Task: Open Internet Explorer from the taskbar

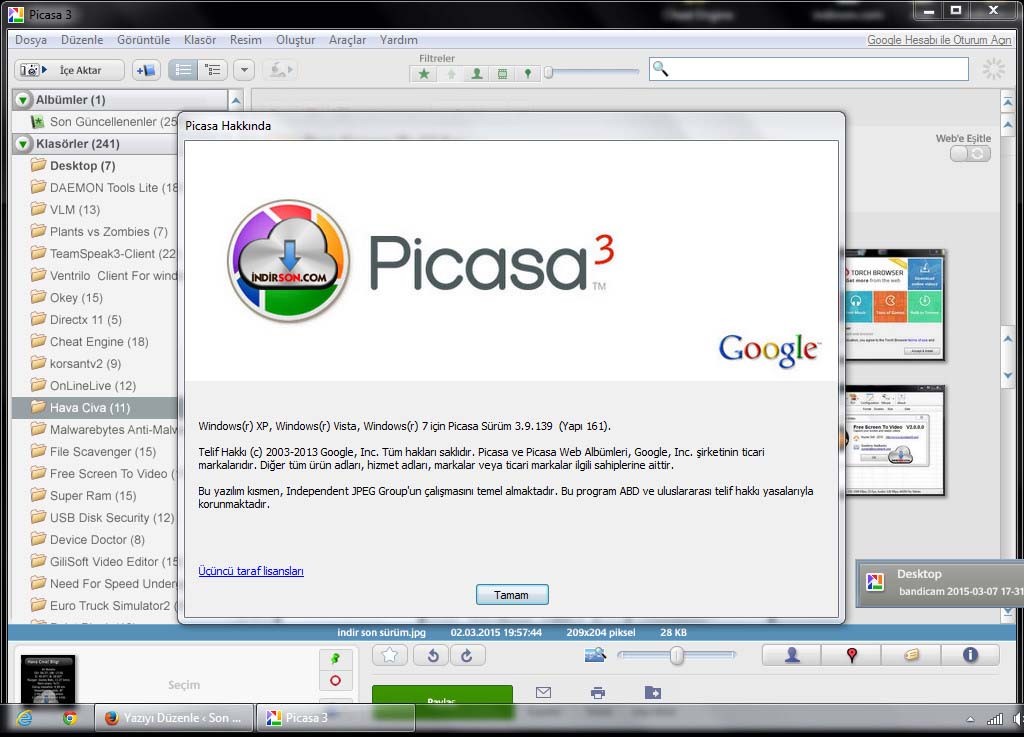Action: [24, 718]
